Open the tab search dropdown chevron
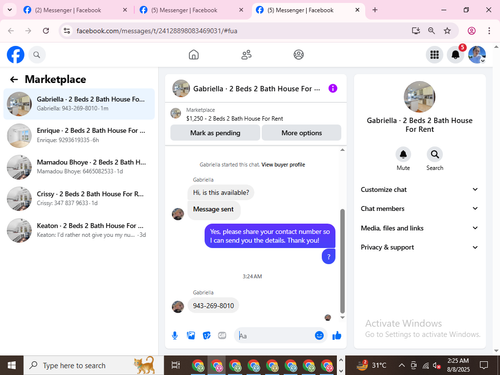The width and height of the screenshot is (500, 375). point(10,10)
